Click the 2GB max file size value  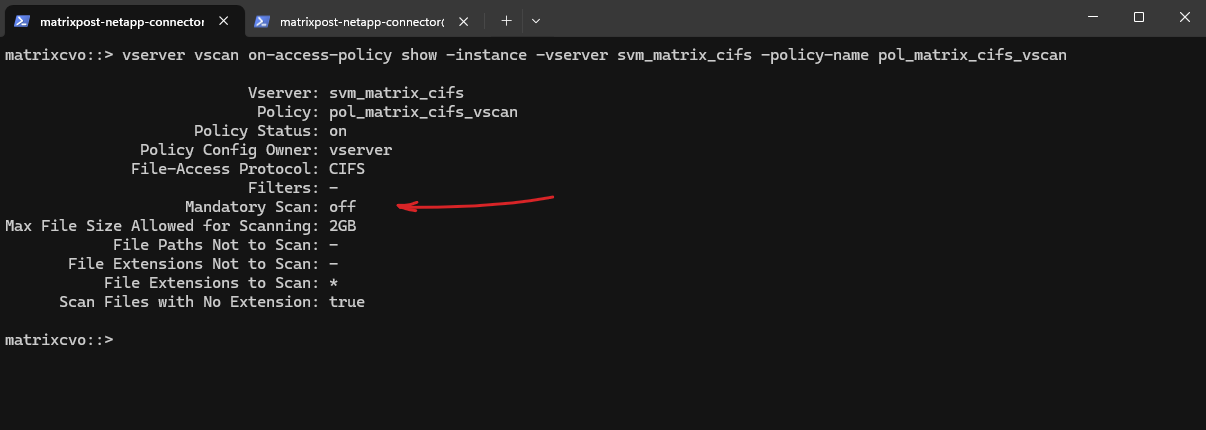click(342, 226)
